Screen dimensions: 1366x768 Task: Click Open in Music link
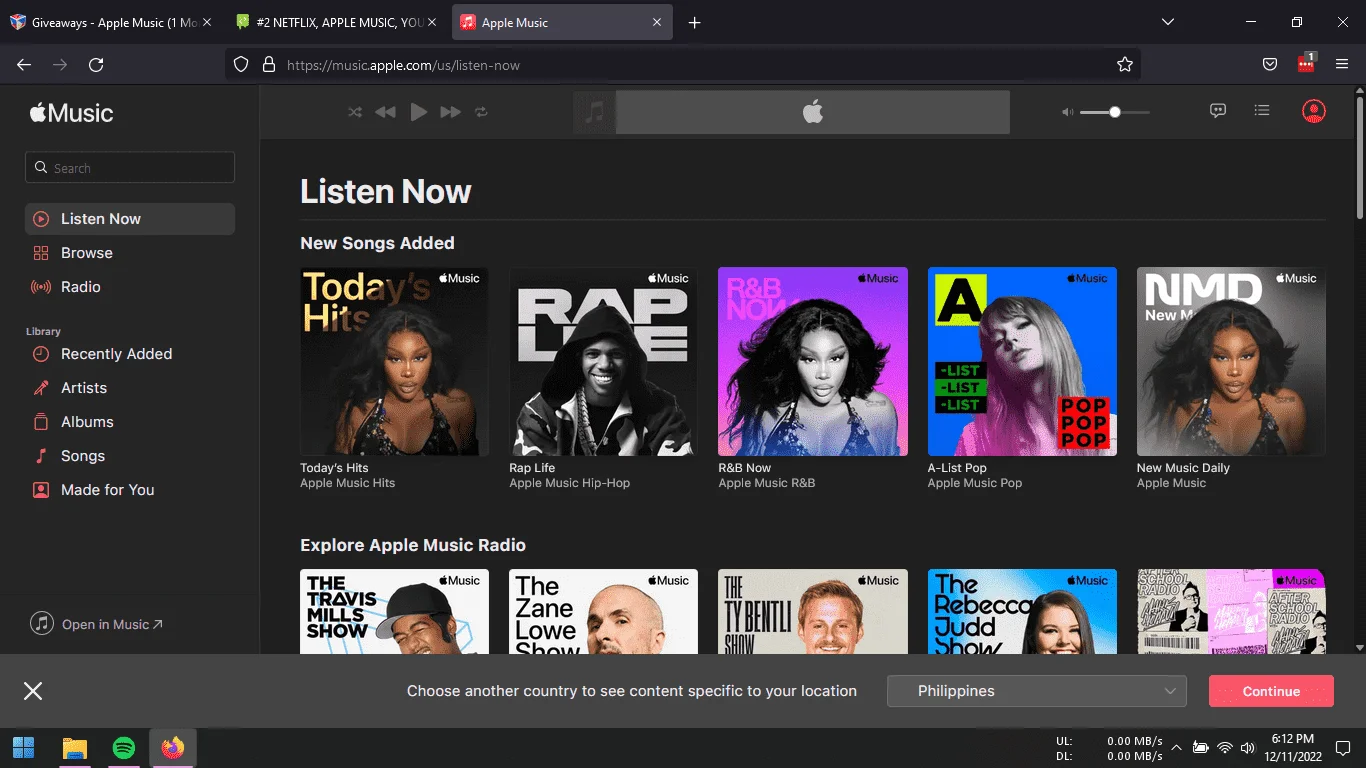97,624
